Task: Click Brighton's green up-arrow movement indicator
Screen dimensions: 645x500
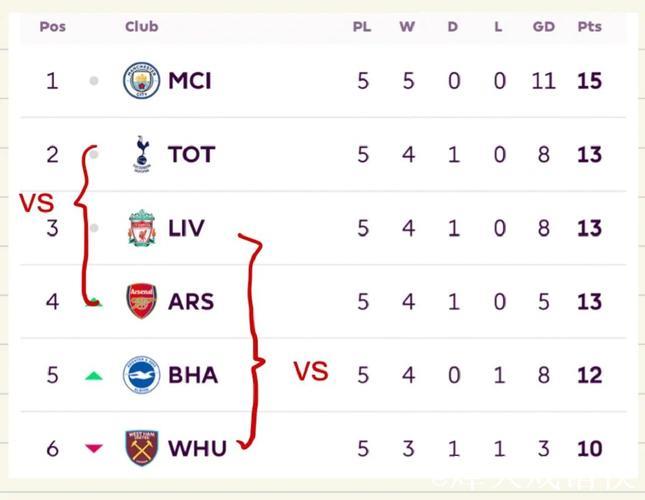Action: pos(94,376)
